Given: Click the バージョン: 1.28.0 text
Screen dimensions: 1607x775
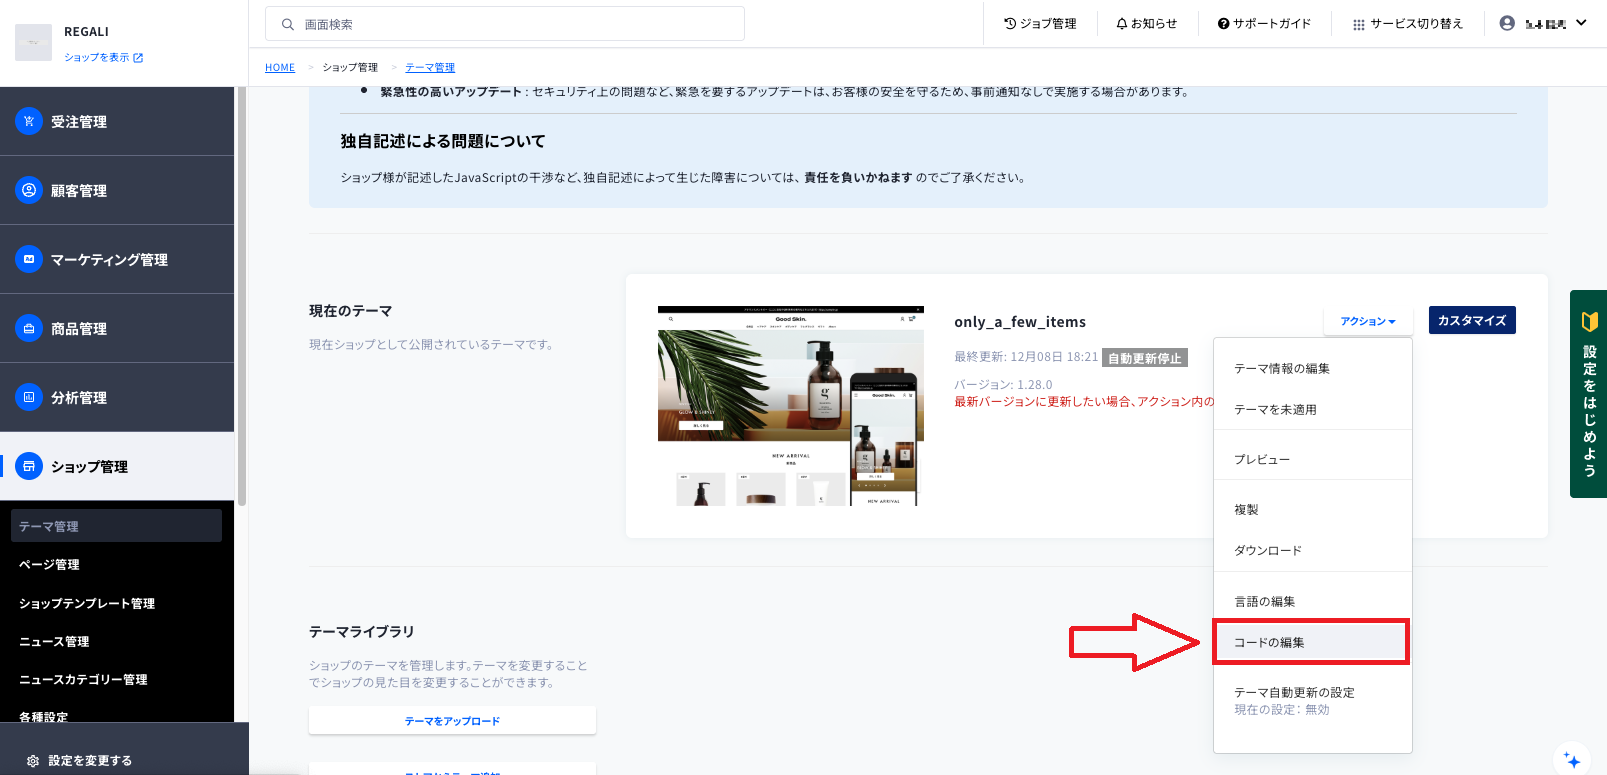Looking at the screenshot, I should pyautogui.click(x=1003, y=385).
